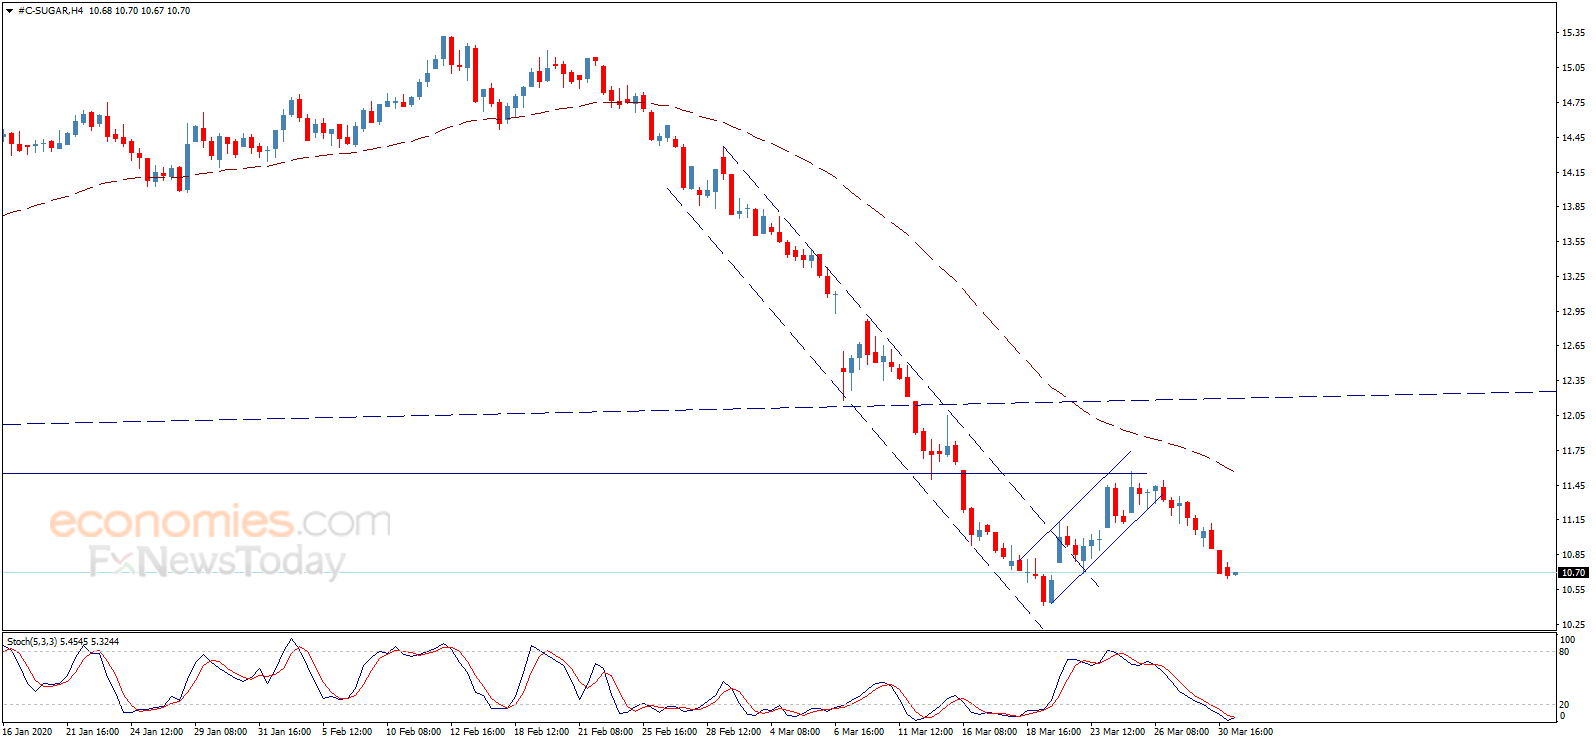Click the stochastic 80 level label
Screen dimensions: 1596x743
coord(1565,652)
